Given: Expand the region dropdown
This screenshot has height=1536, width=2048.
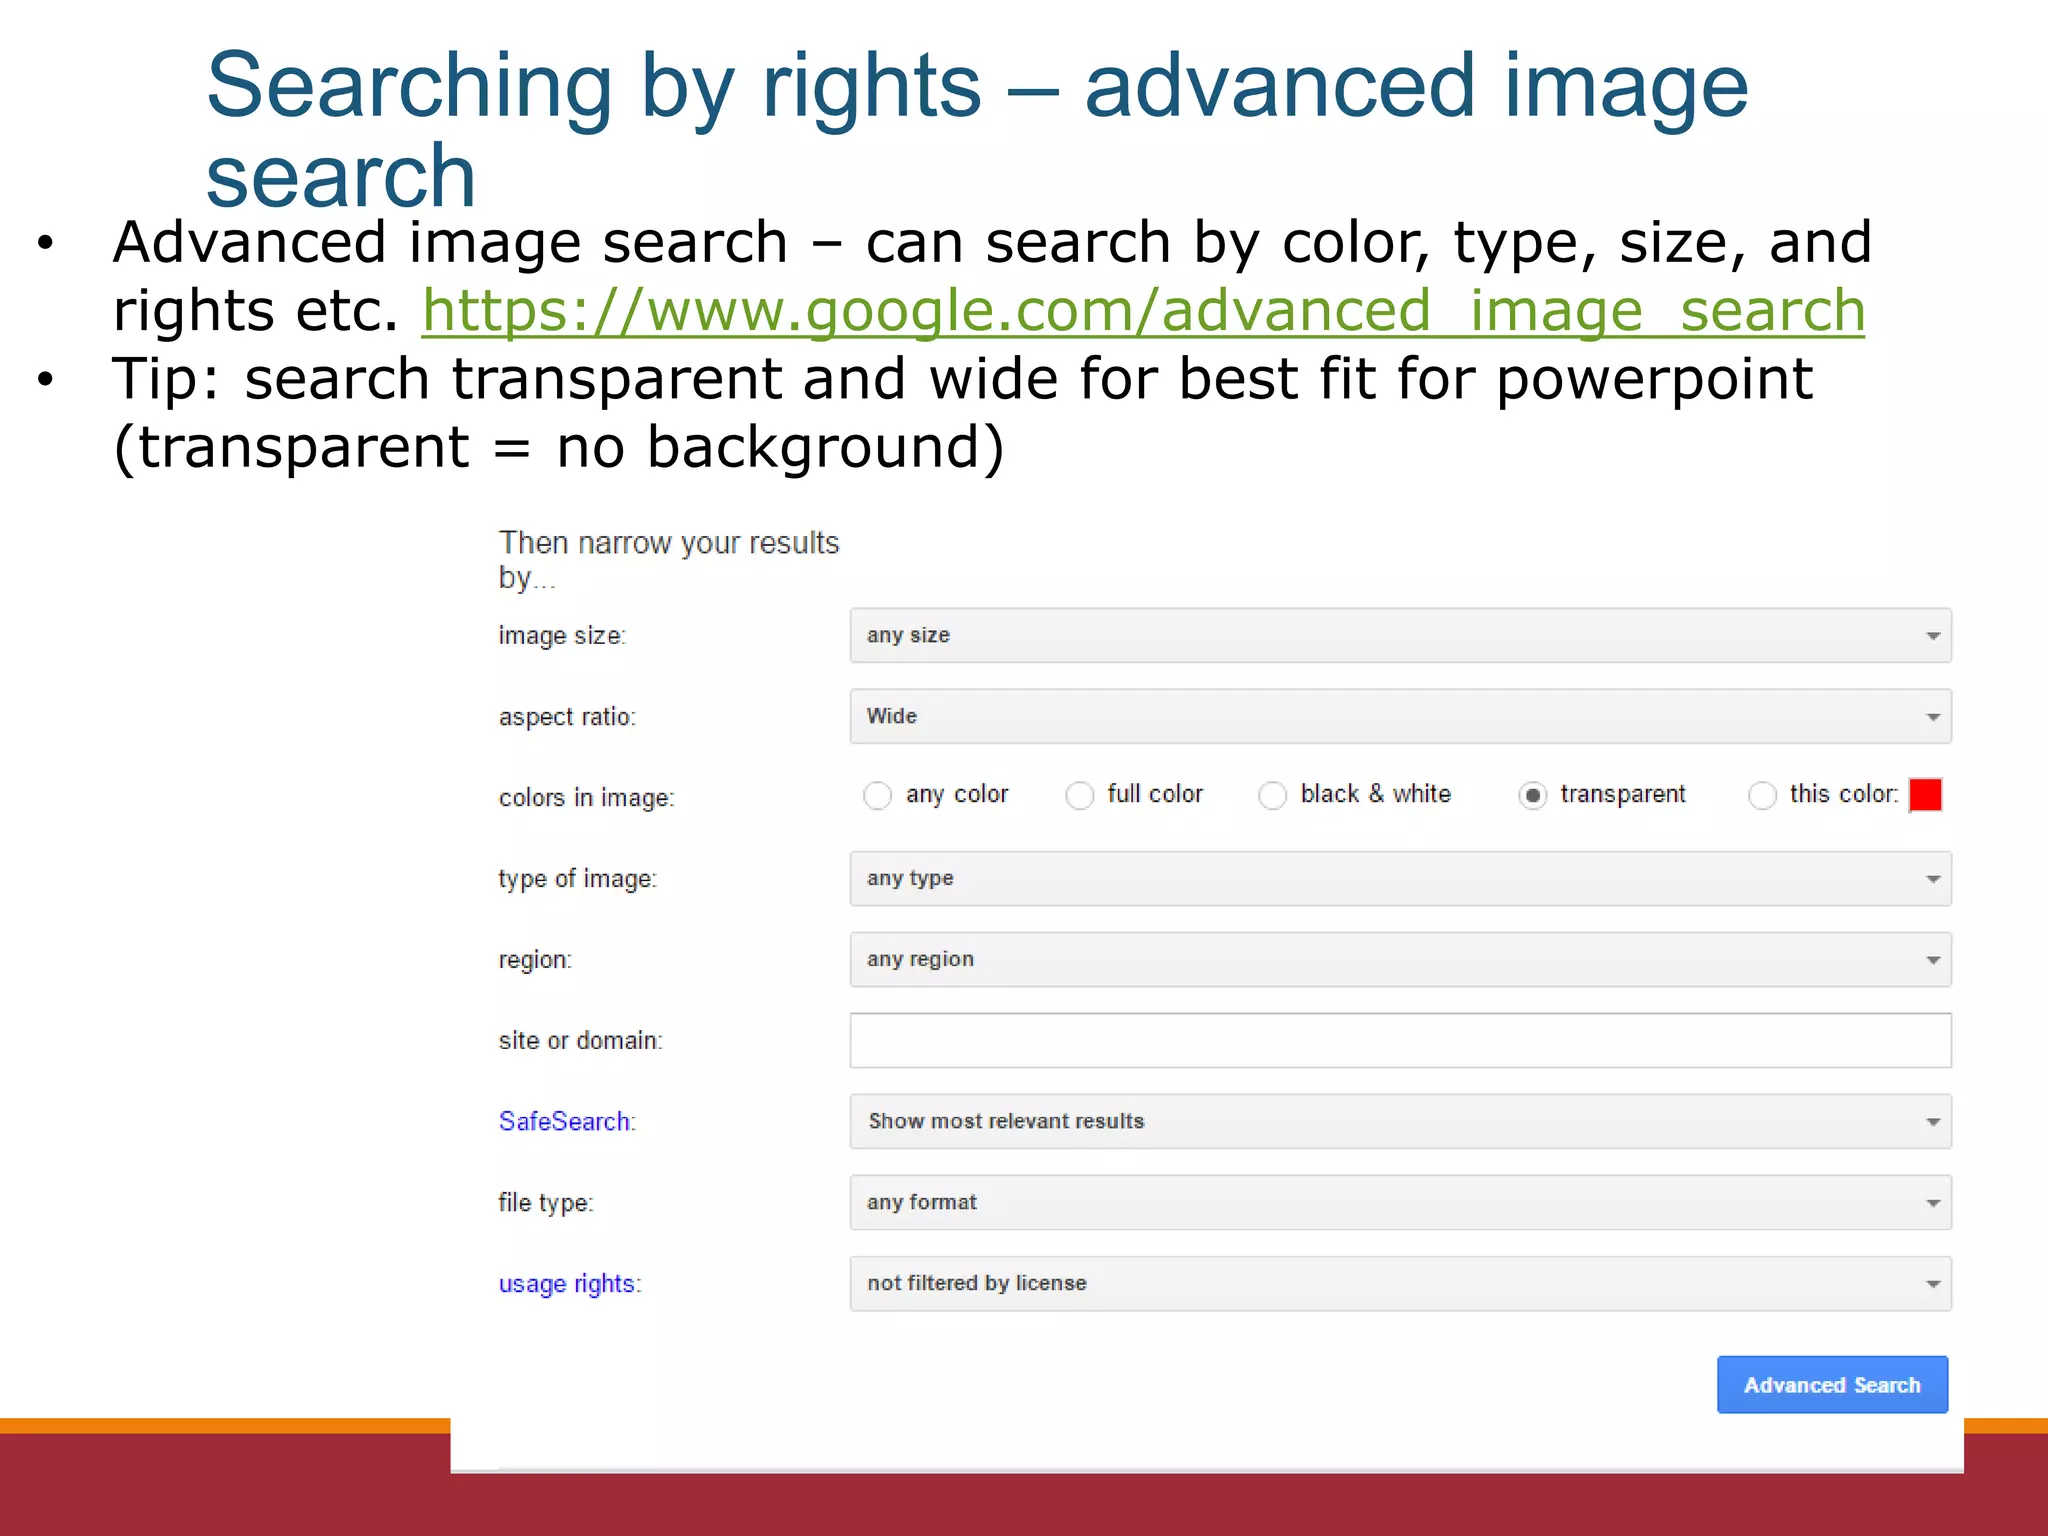Looking at the screenshot, I should pyautogui.click(x=1400, y=958).
